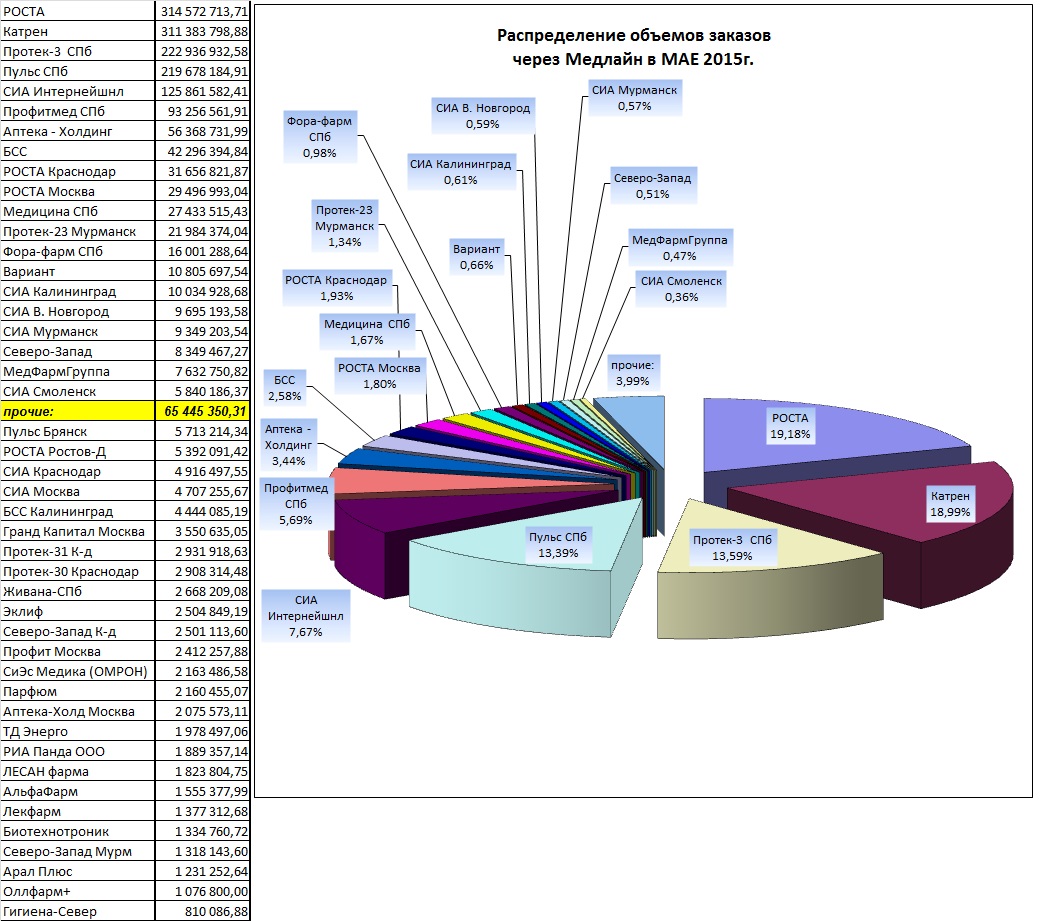Image resolution: width=1040 pixels, height=921 pixels.
Task: Click the Оллфарм+ table cell
Action: (x=78, y=891)
